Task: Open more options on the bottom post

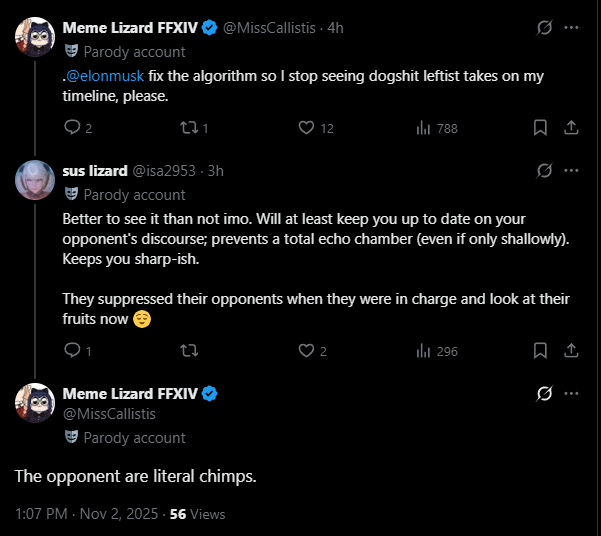Action: (572, 394)
